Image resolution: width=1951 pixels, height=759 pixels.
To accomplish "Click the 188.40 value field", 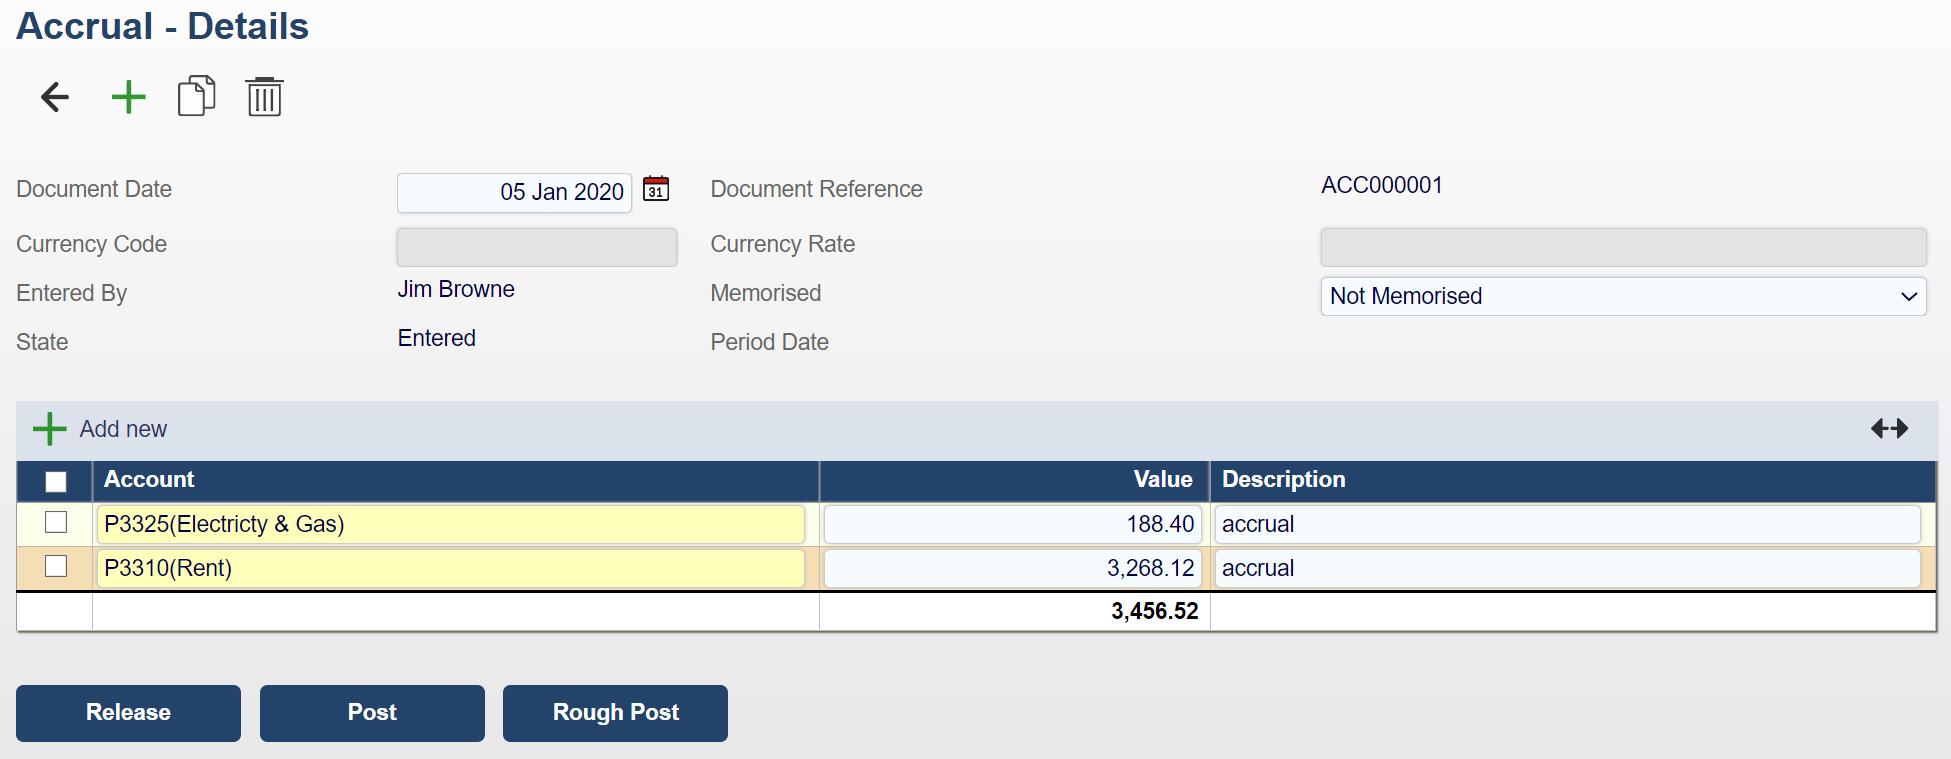I will (1012, 524).
